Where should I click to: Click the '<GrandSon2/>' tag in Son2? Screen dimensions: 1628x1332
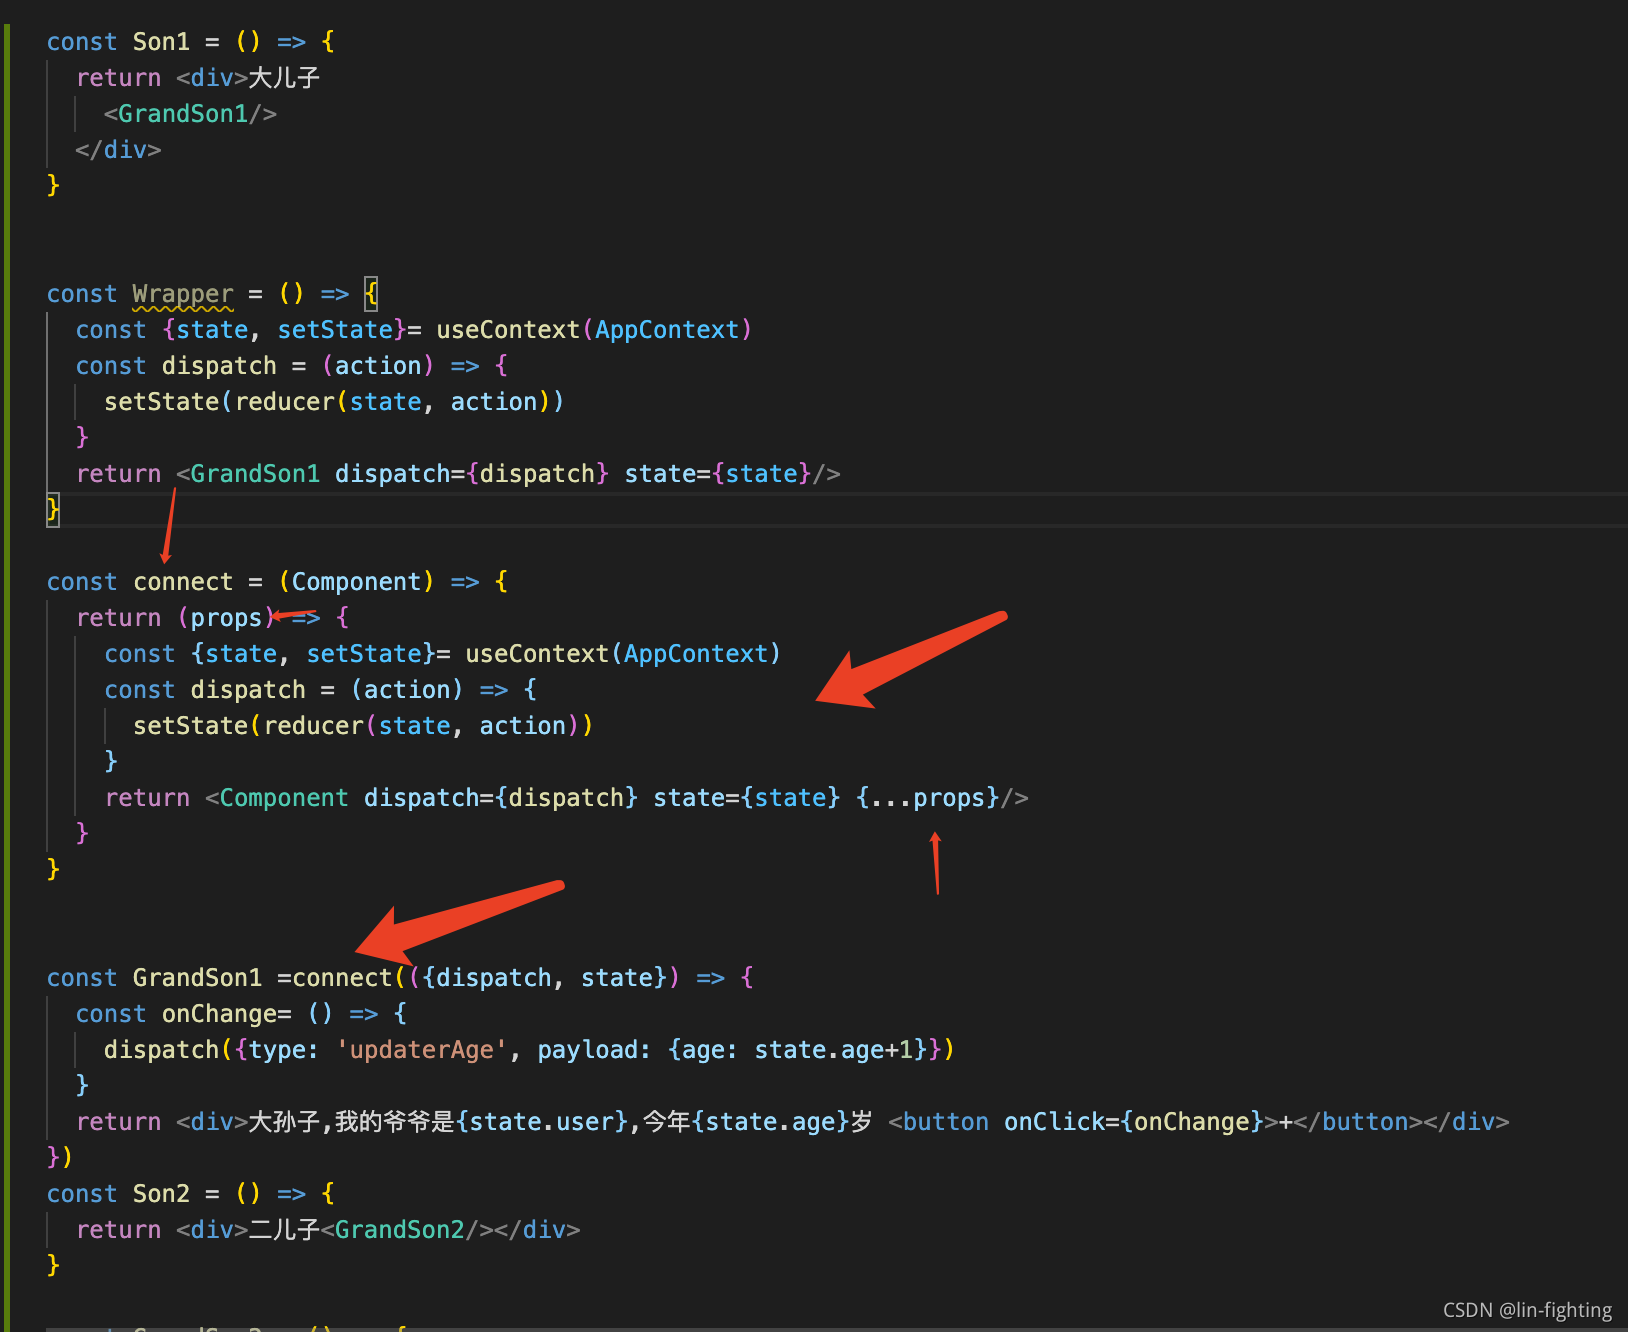[x=407, y=1230]
